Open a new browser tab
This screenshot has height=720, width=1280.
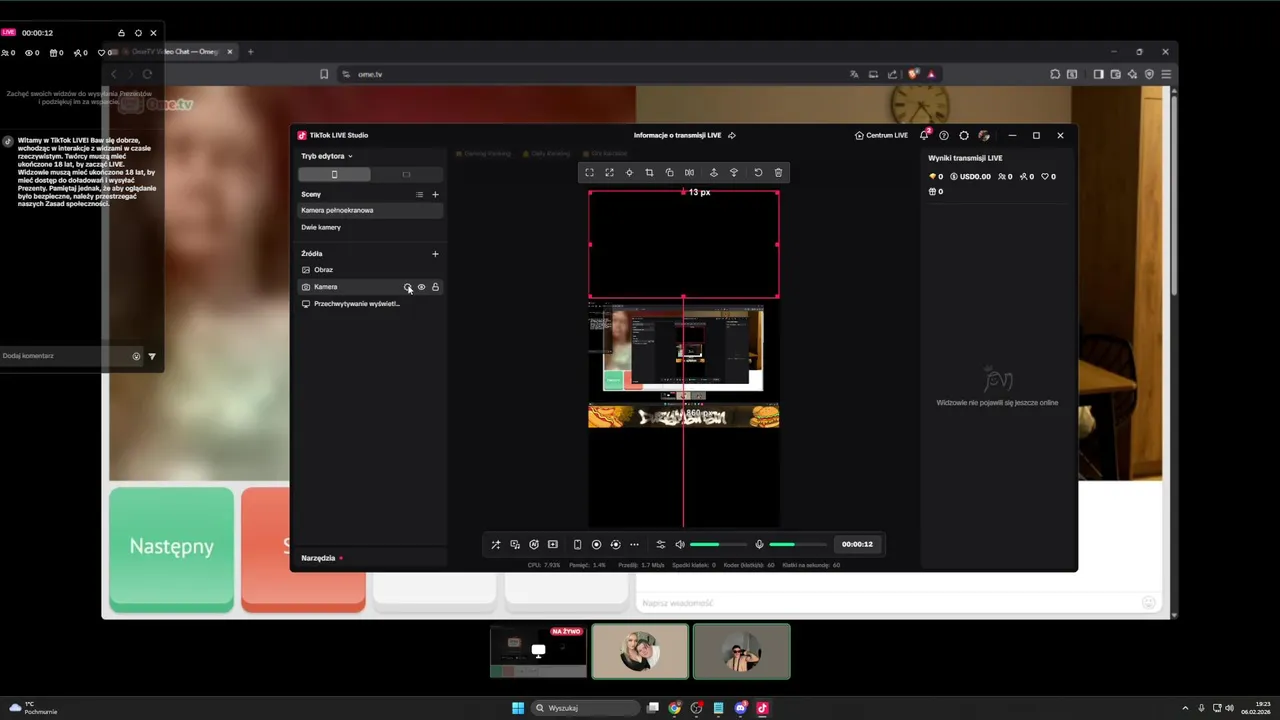pyautogui.click(x=250, y=52)
